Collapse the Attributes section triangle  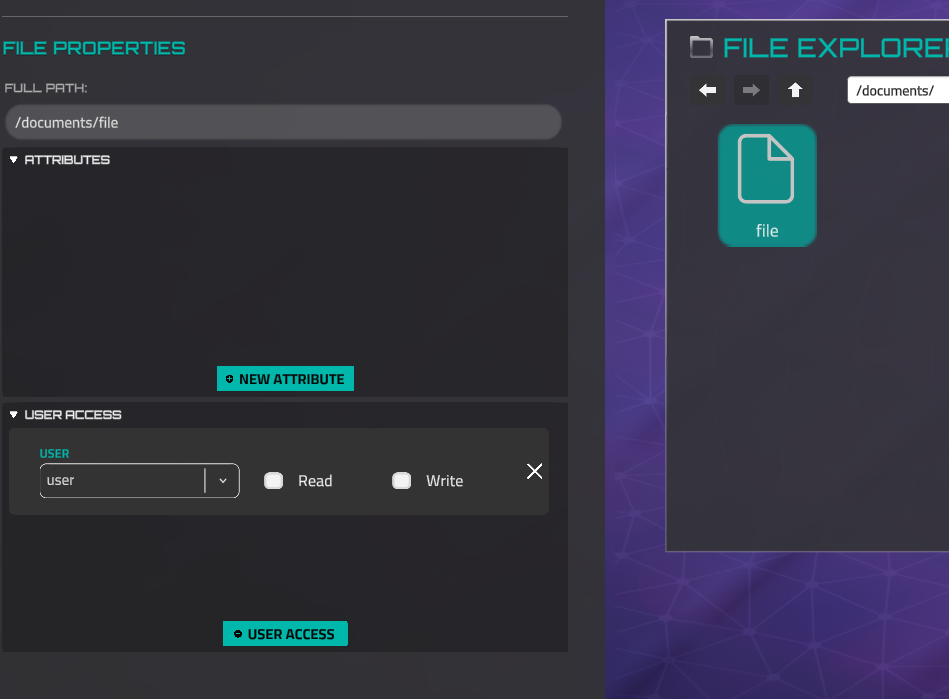click(x=14, y=160)
